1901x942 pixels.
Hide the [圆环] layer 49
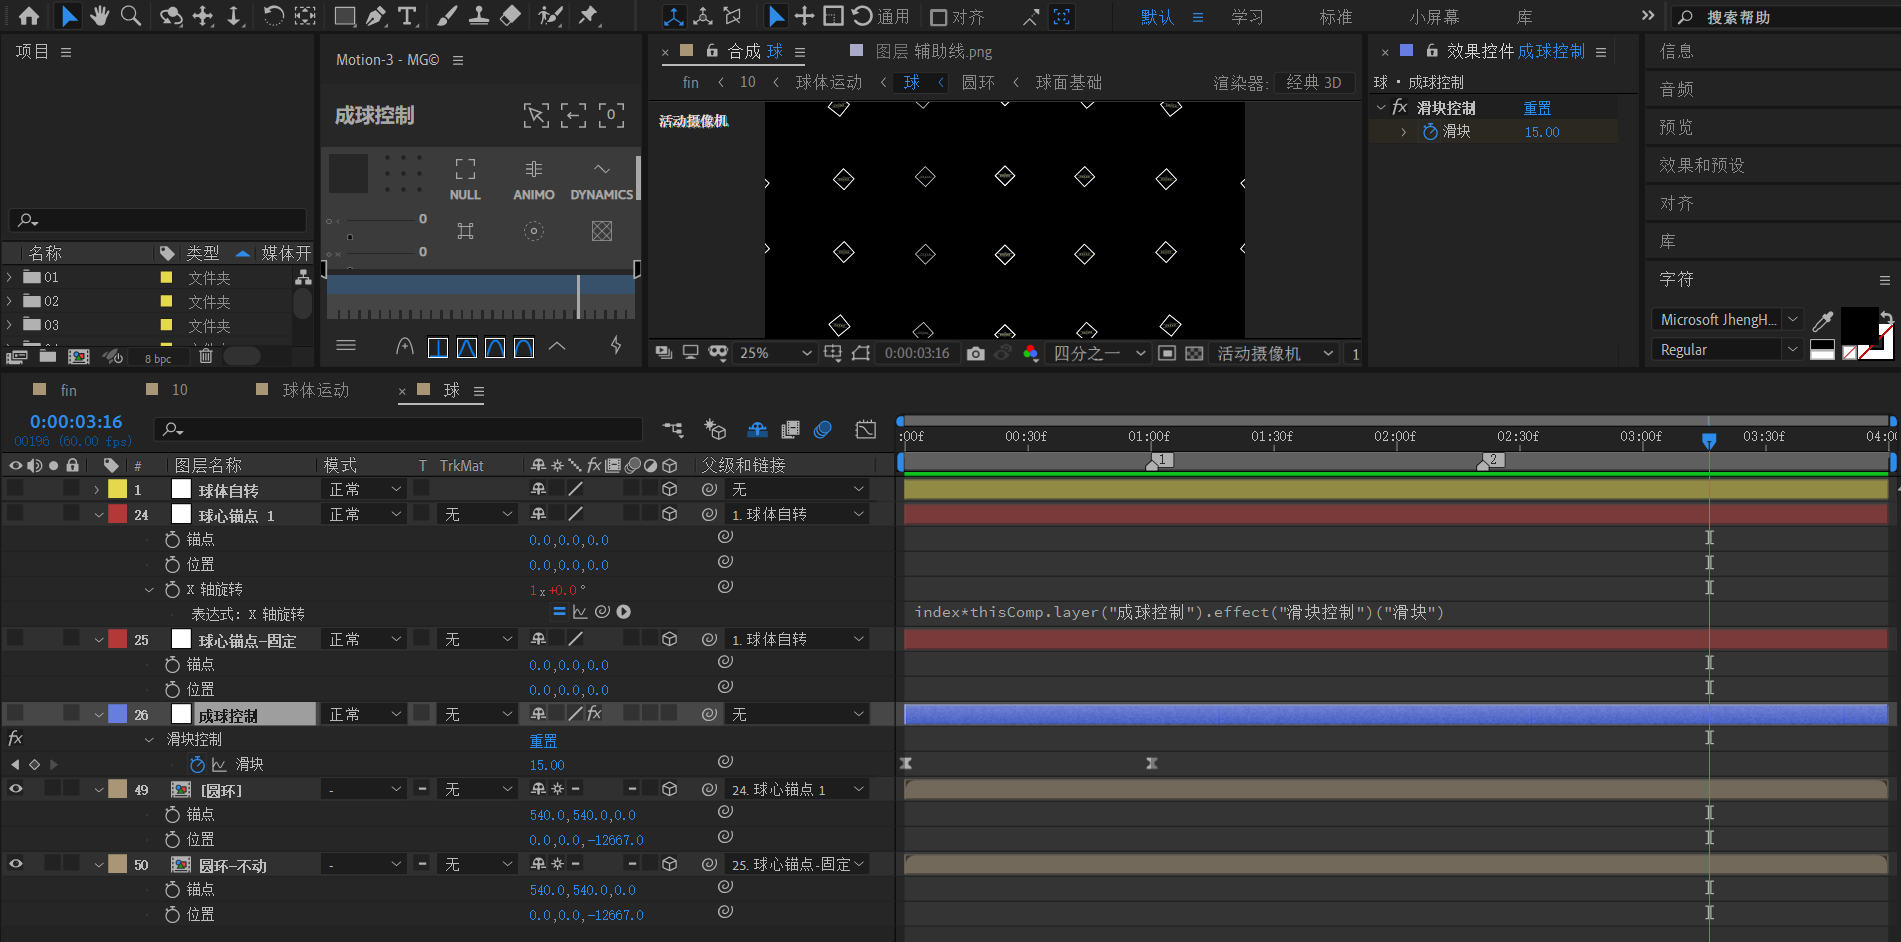coord(16,789)
